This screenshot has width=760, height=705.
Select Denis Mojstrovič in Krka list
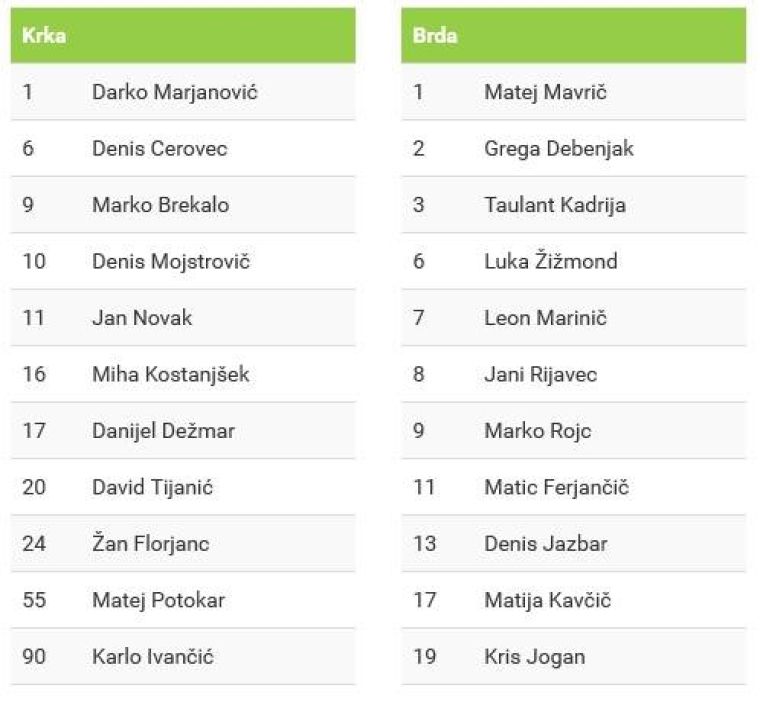(x=170, y=262)
